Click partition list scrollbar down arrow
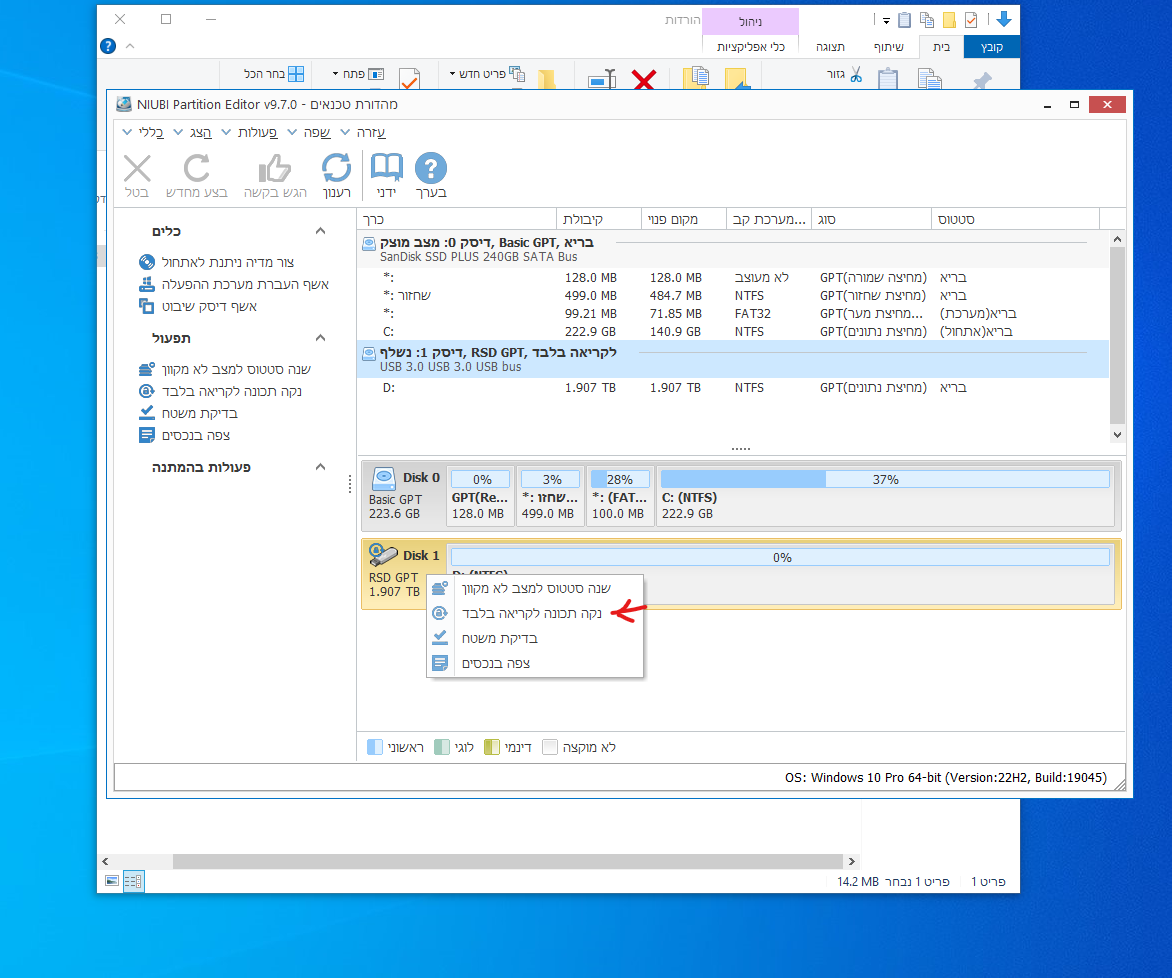Image resolution: width=1172 pixels, height=978 pixels. click(1117, 434)
